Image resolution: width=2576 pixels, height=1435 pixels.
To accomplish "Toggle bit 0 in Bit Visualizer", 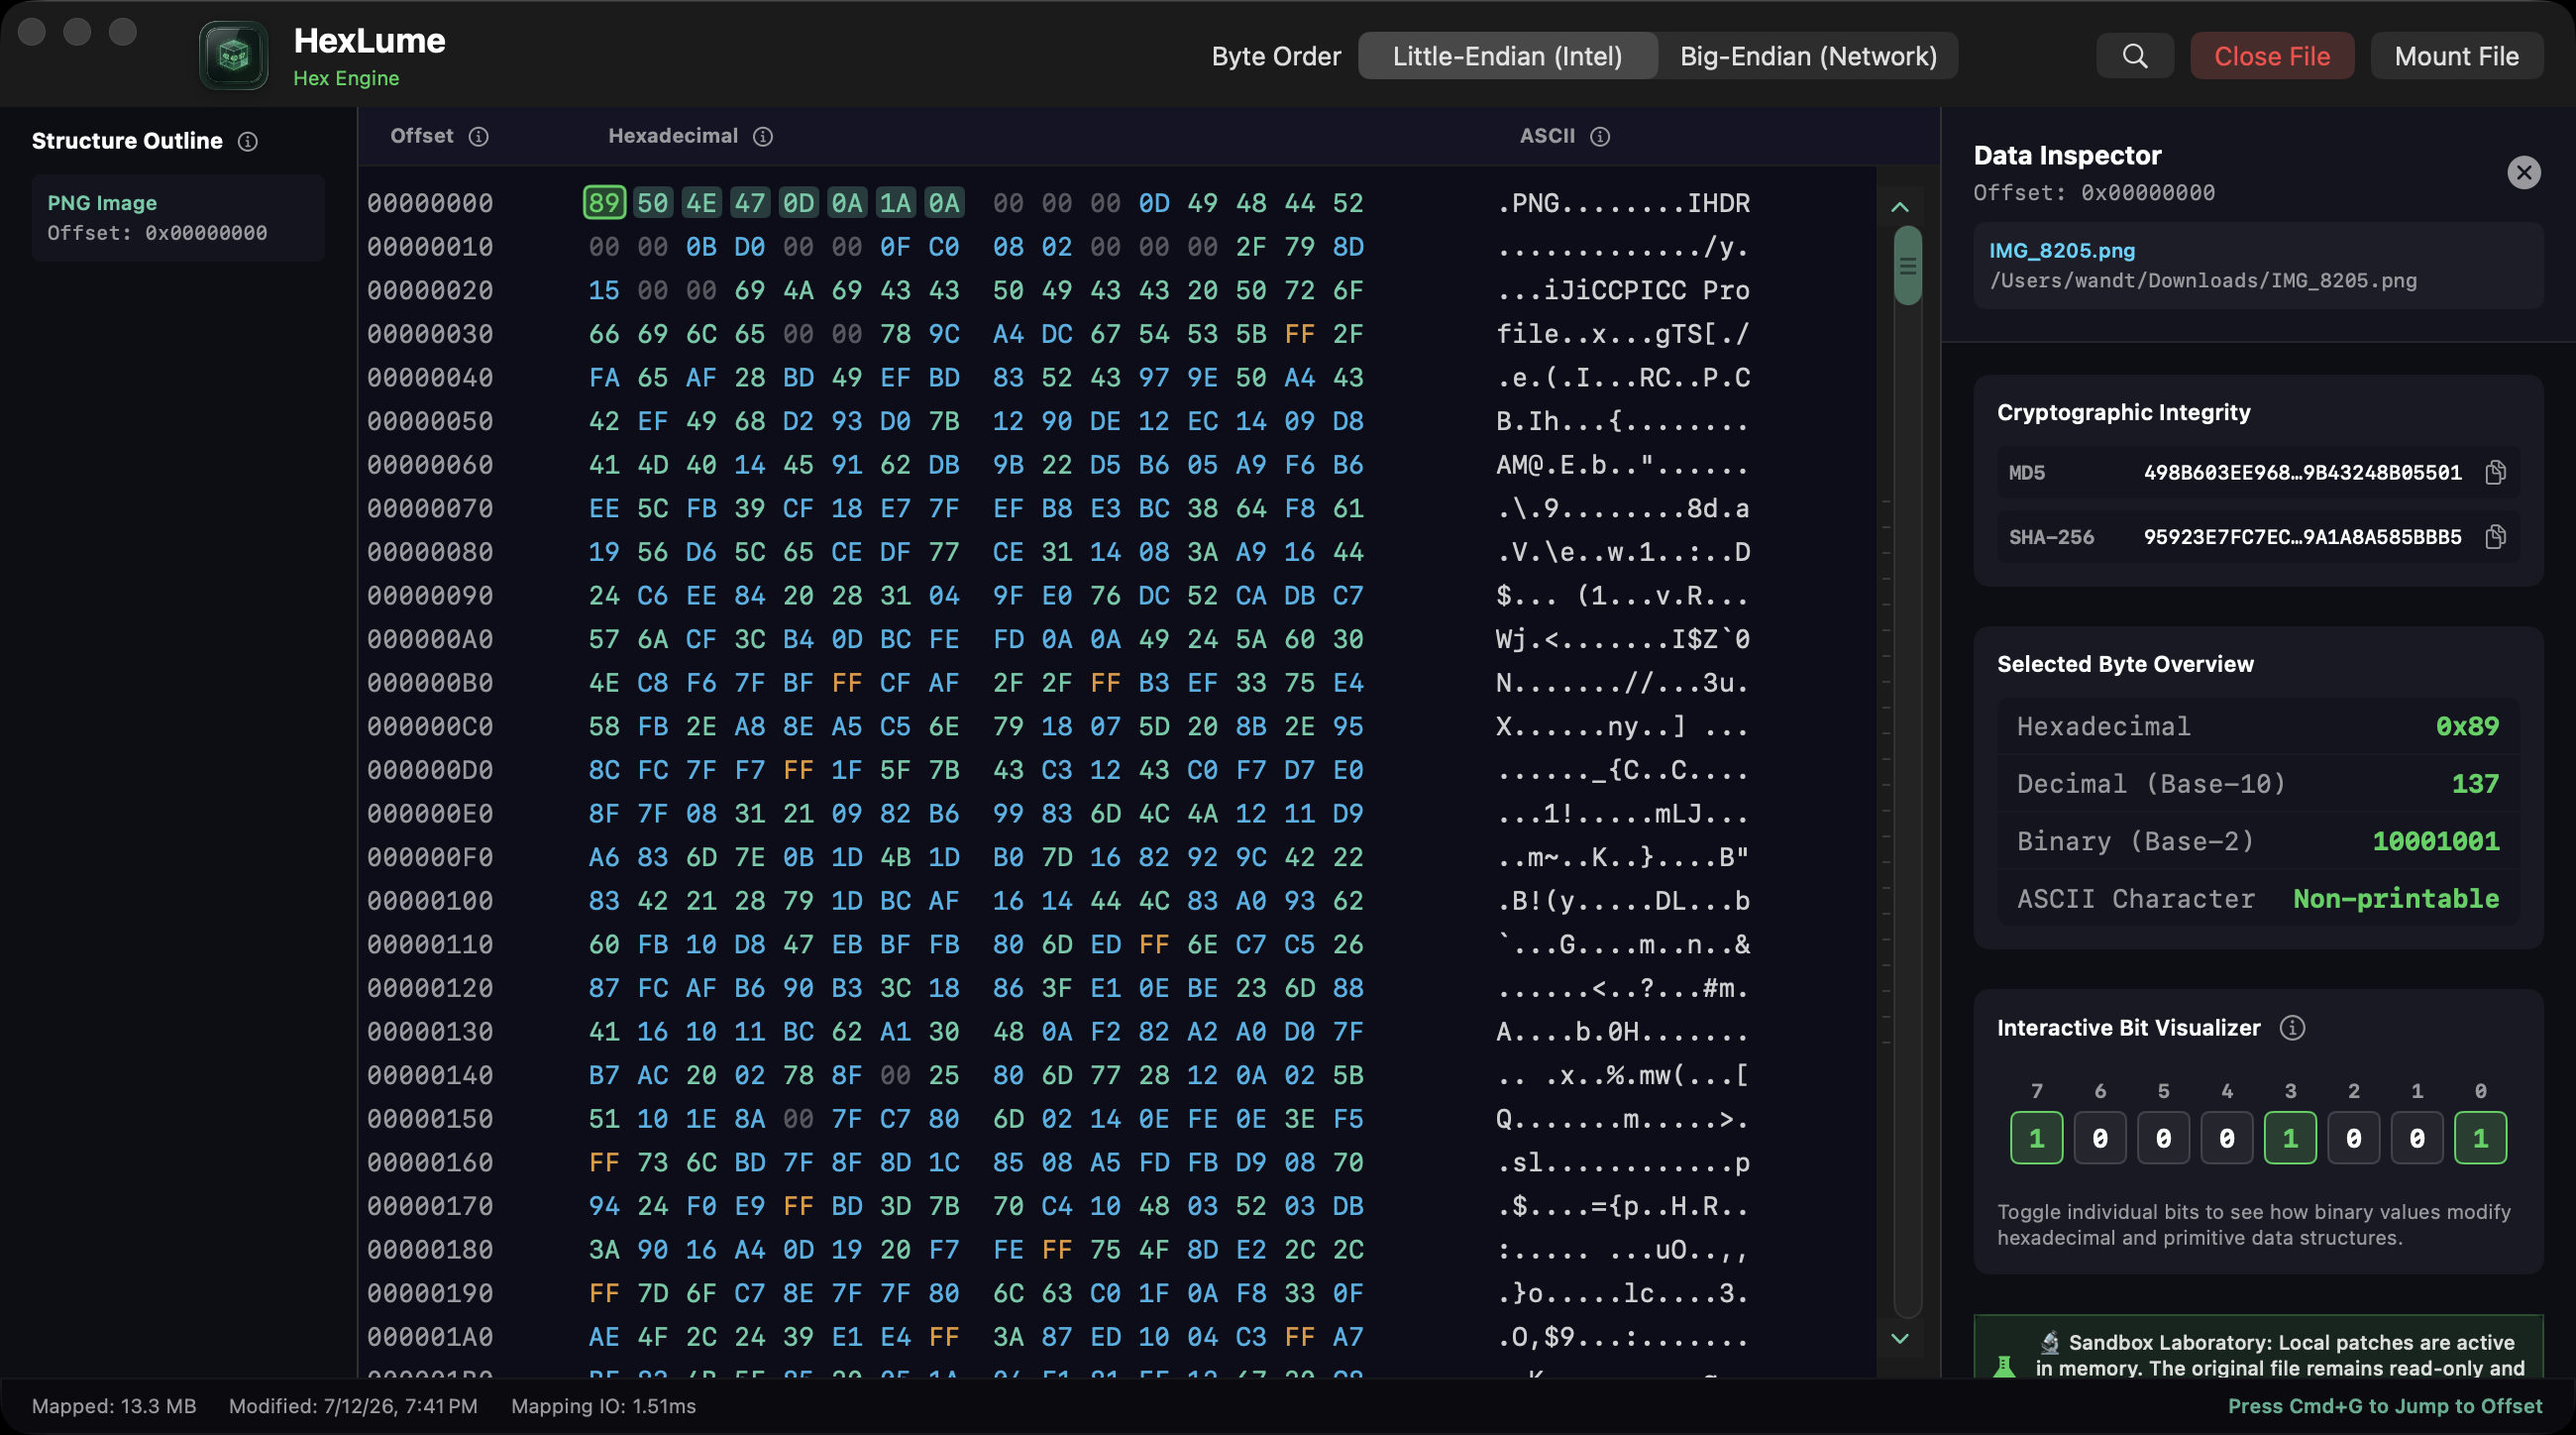I will tap(2480, 1138).
